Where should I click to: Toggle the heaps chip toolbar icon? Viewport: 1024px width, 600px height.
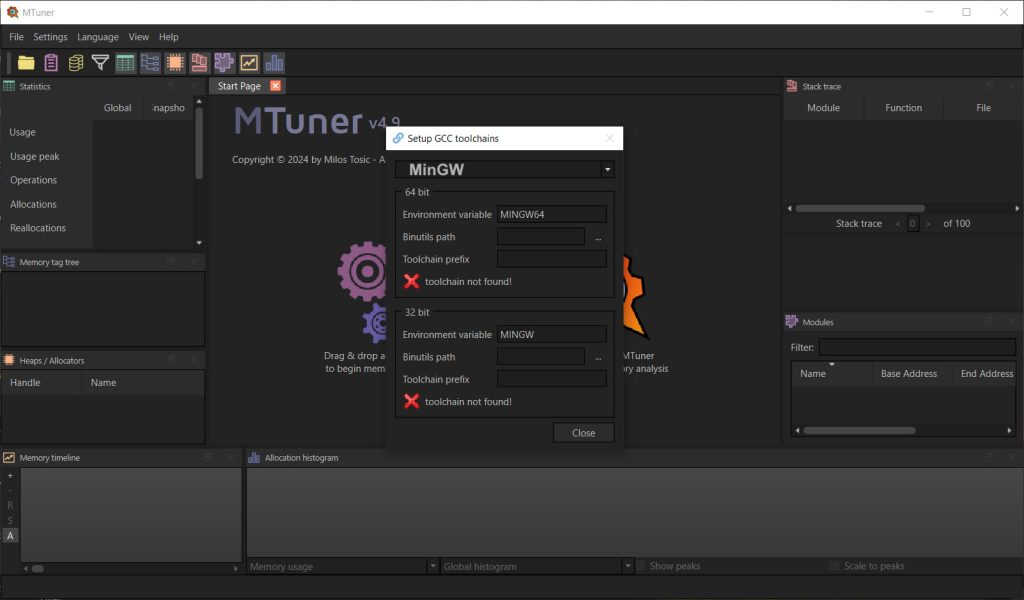click(175, 63)
